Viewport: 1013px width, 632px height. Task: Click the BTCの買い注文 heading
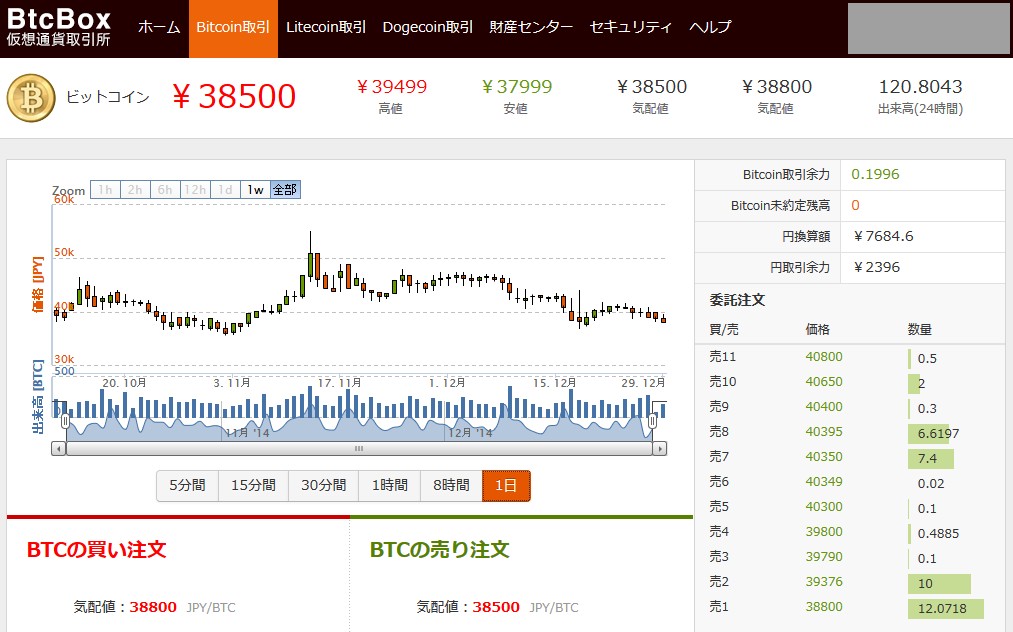coord(97,550)
